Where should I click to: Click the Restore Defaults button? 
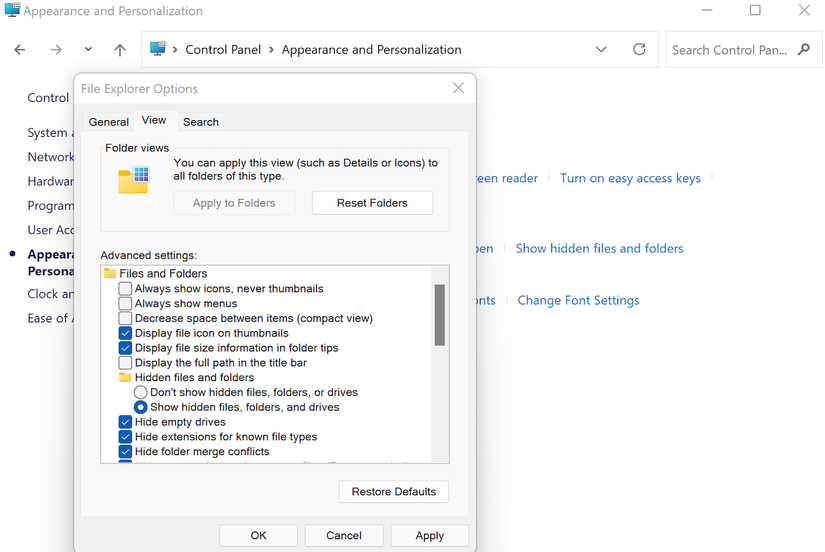coord(394,491)
